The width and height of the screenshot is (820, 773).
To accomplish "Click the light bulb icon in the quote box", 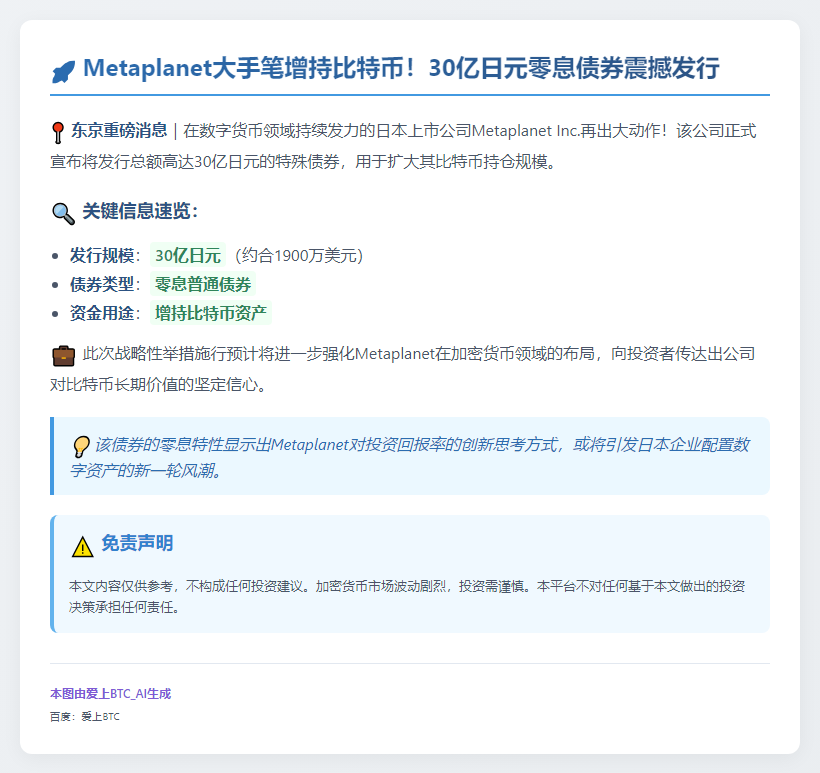I will click(x=81, y=447).
